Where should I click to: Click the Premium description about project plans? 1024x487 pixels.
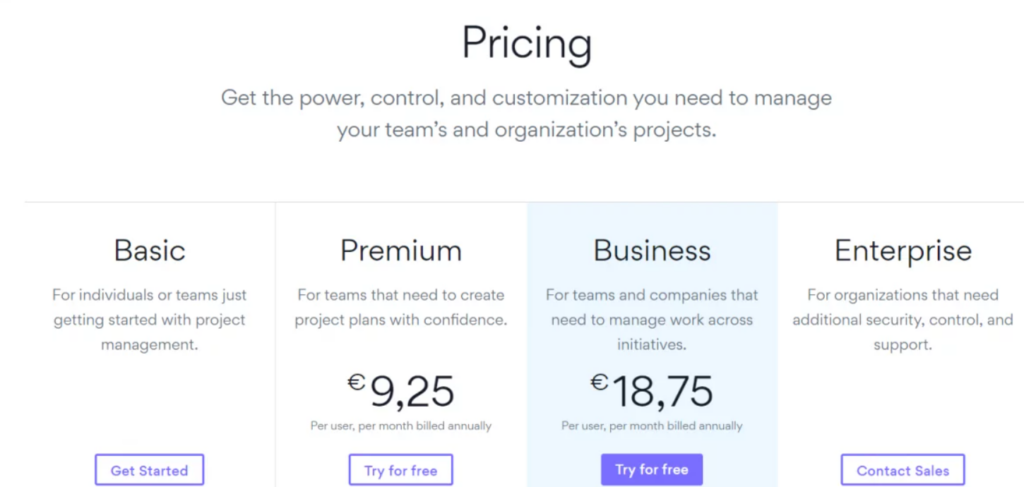point(401,307)
